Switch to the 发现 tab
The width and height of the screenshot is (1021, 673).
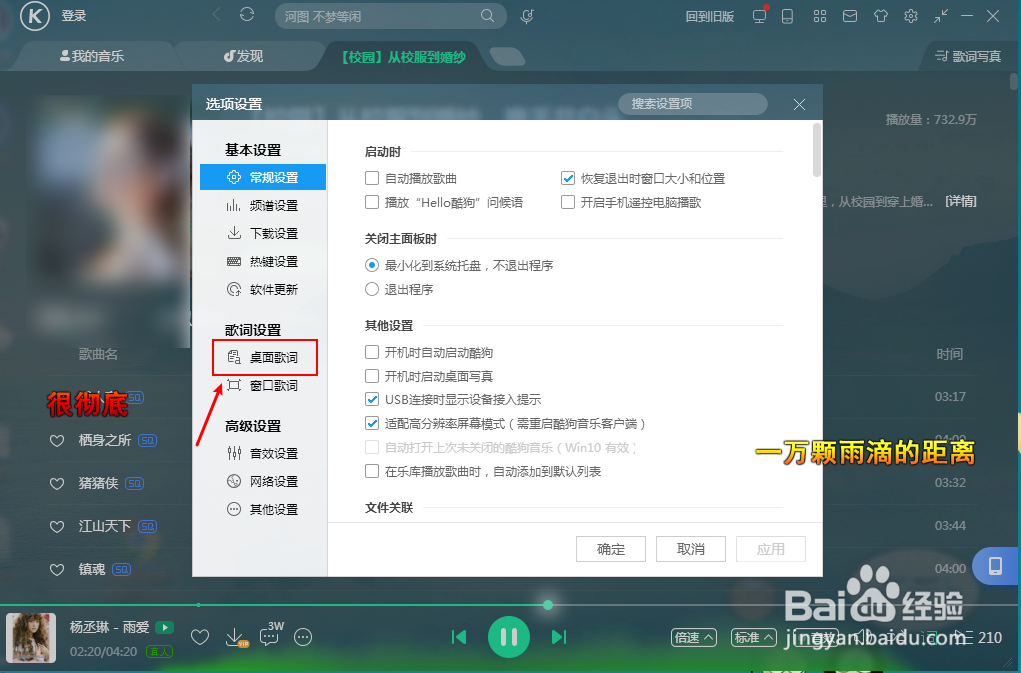[244, 56]
